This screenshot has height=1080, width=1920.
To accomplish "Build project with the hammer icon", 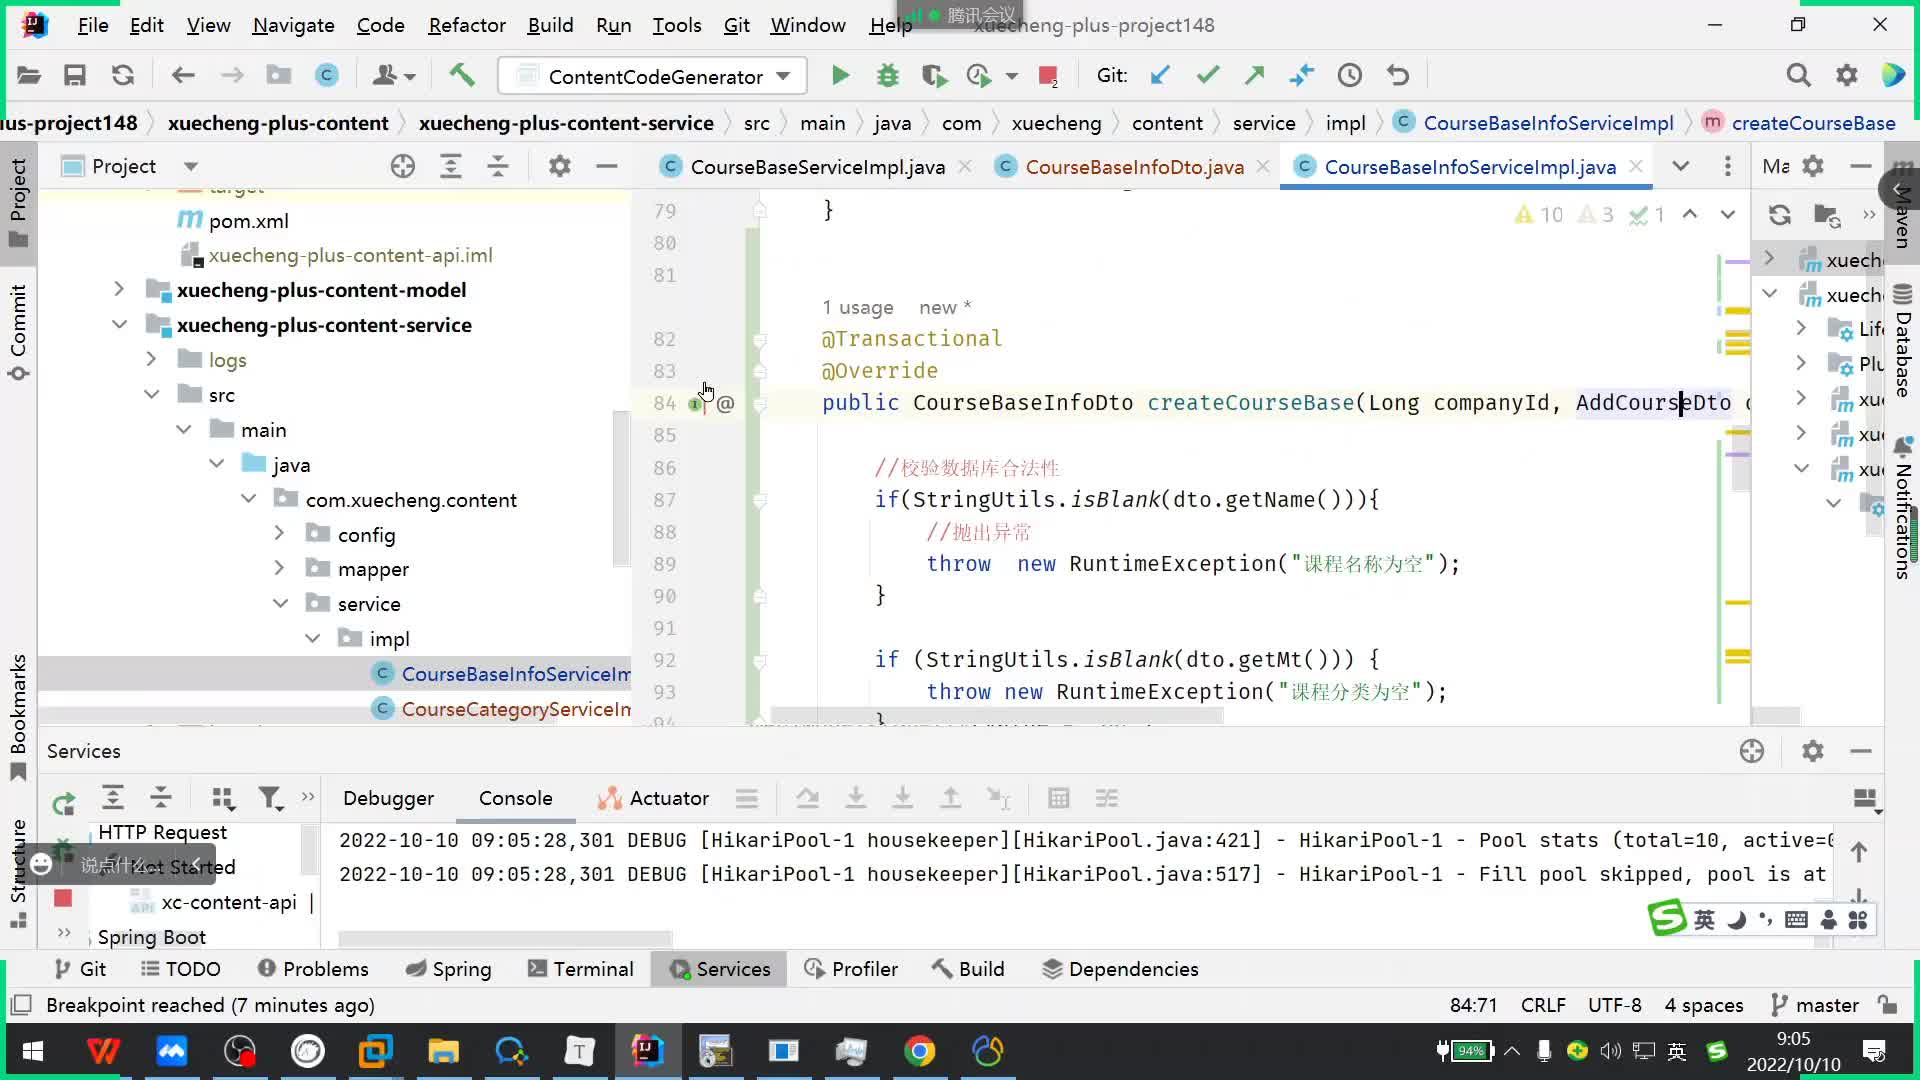I will 461,76.
